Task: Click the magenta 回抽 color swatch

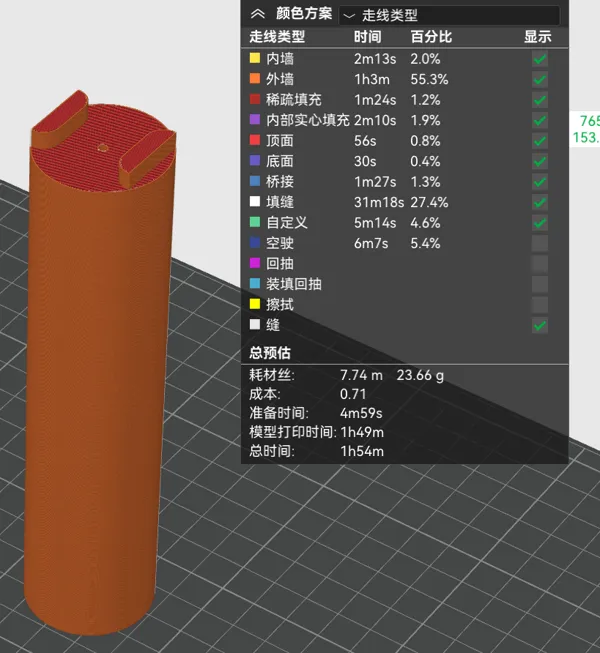Action: pyautogui.click(x=255, y=263)
